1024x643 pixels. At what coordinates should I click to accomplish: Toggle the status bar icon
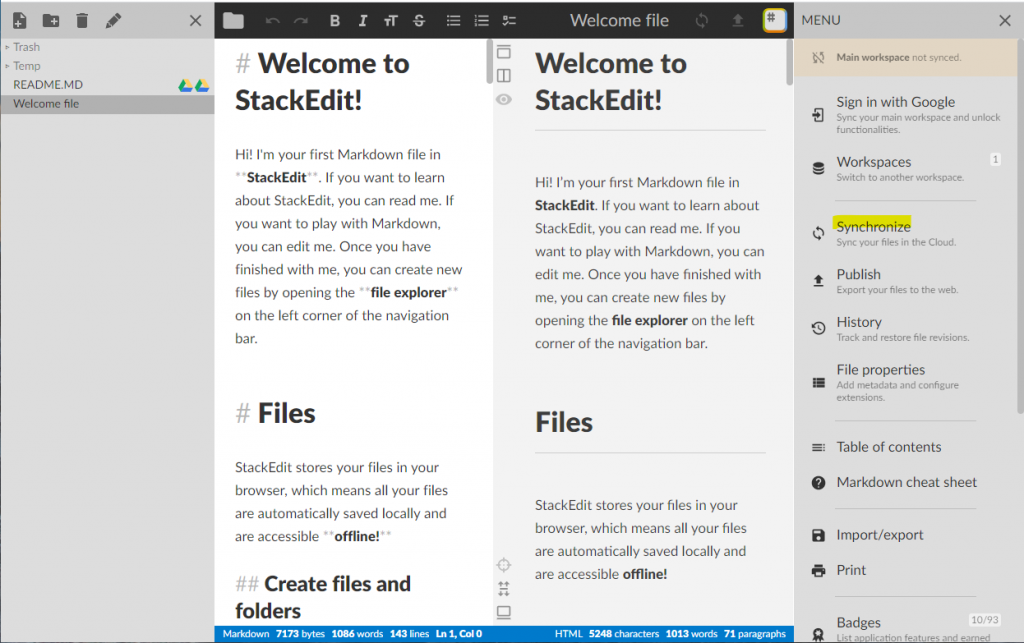(x=504, y=612)
